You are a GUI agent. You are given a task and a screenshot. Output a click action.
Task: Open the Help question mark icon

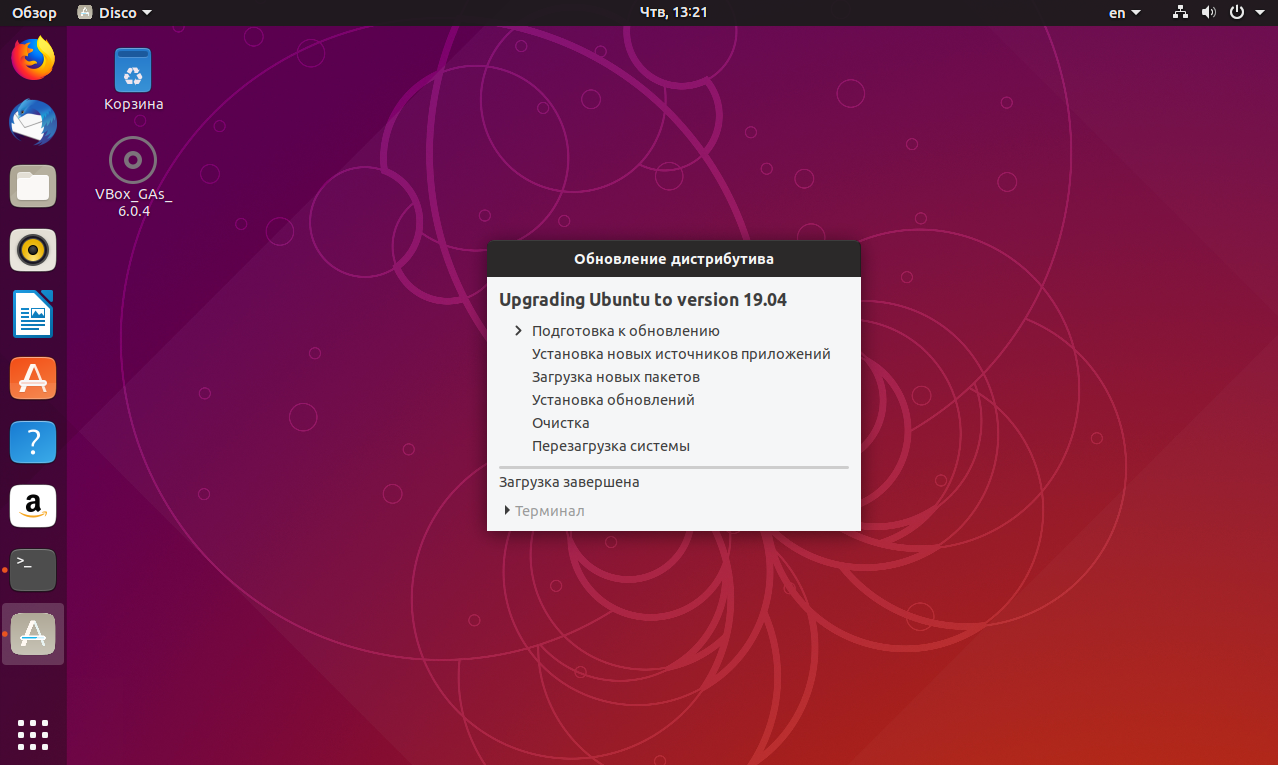point(33,442)
